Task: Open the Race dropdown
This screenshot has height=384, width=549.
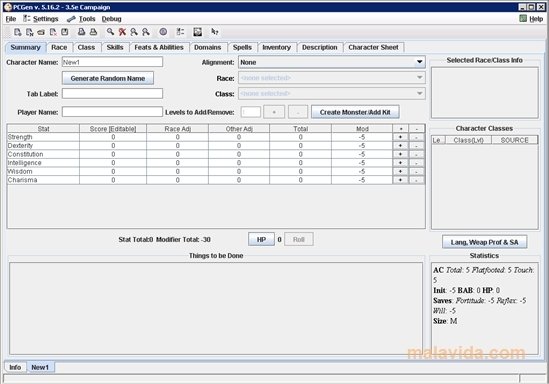Action: point(332,78)
